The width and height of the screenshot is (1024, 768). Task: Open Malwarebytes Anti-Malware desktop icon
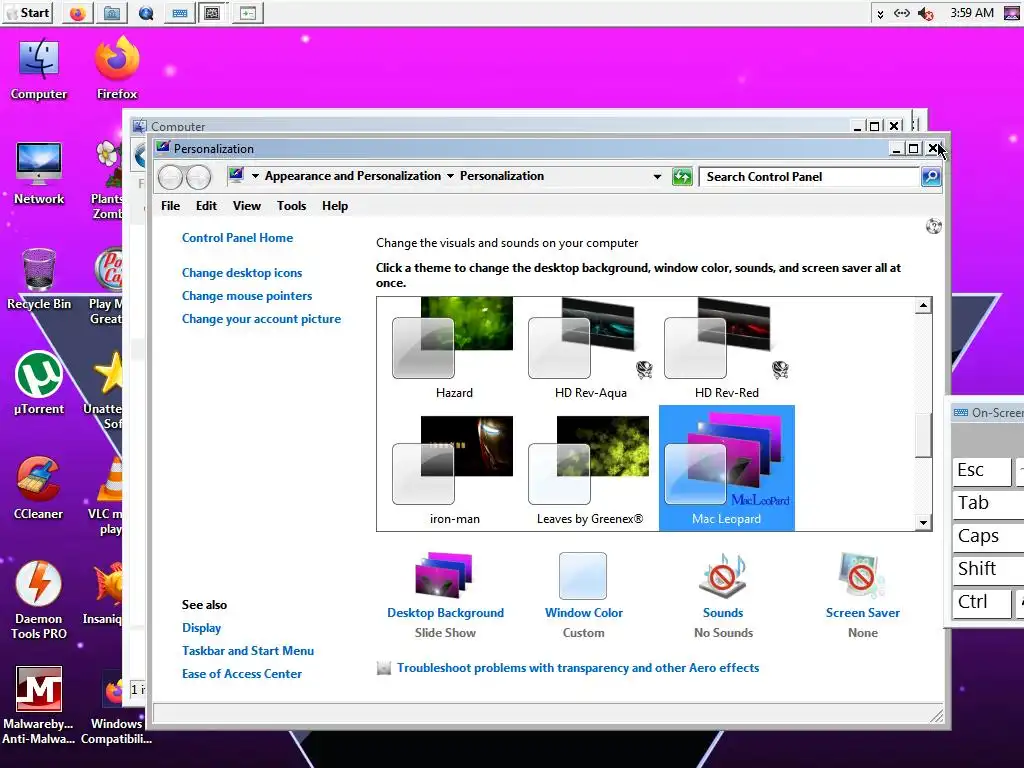[x=39, y=705]
